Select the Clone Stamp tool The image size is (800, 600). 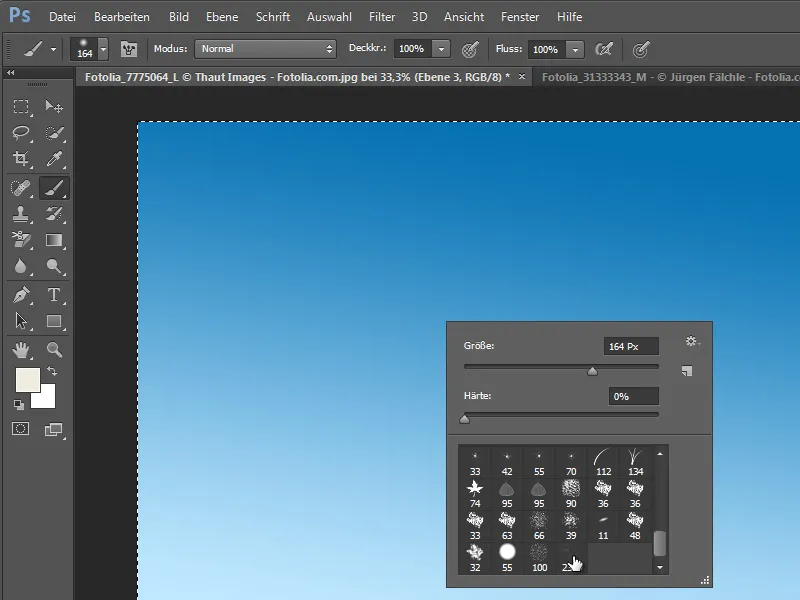tap(21, 214)
